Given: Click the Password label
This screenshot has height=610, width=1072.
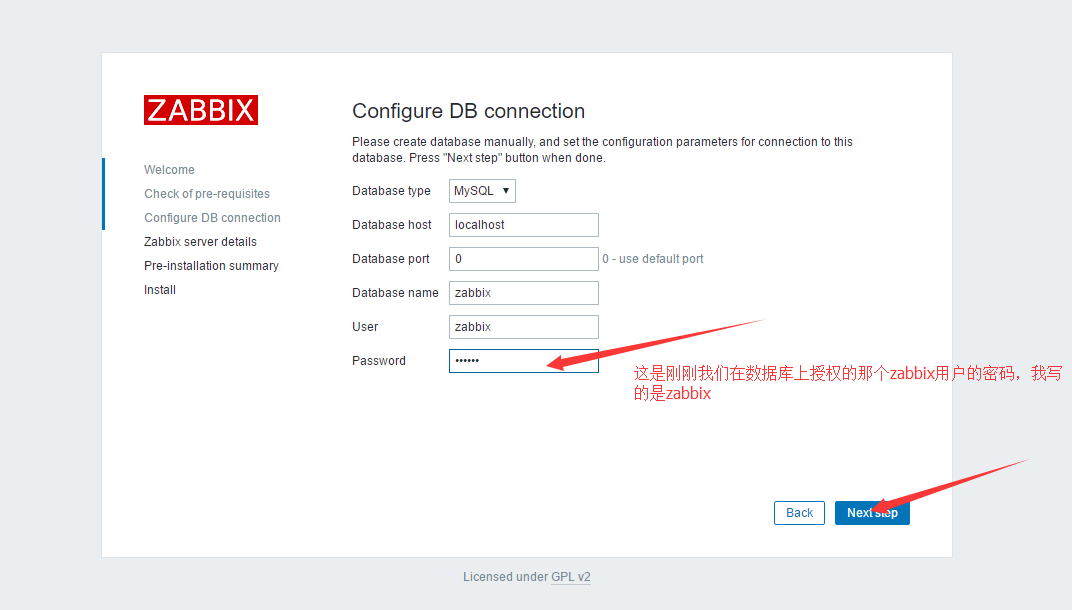Looking at the screenshot, I should click(379, 360).
